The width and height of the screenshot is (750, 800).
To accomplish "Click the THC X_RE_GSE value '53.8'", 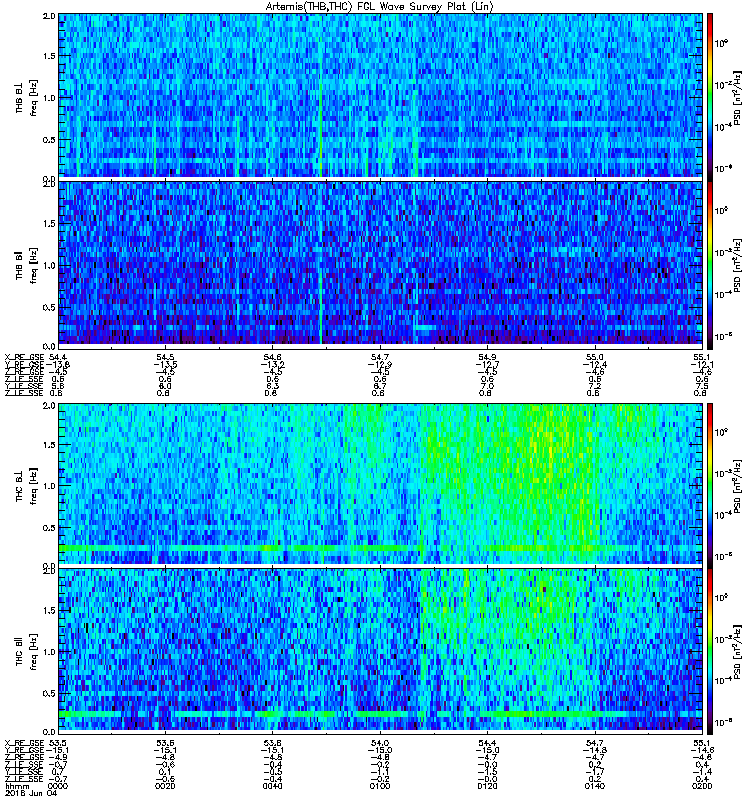I will click(272, 742).
